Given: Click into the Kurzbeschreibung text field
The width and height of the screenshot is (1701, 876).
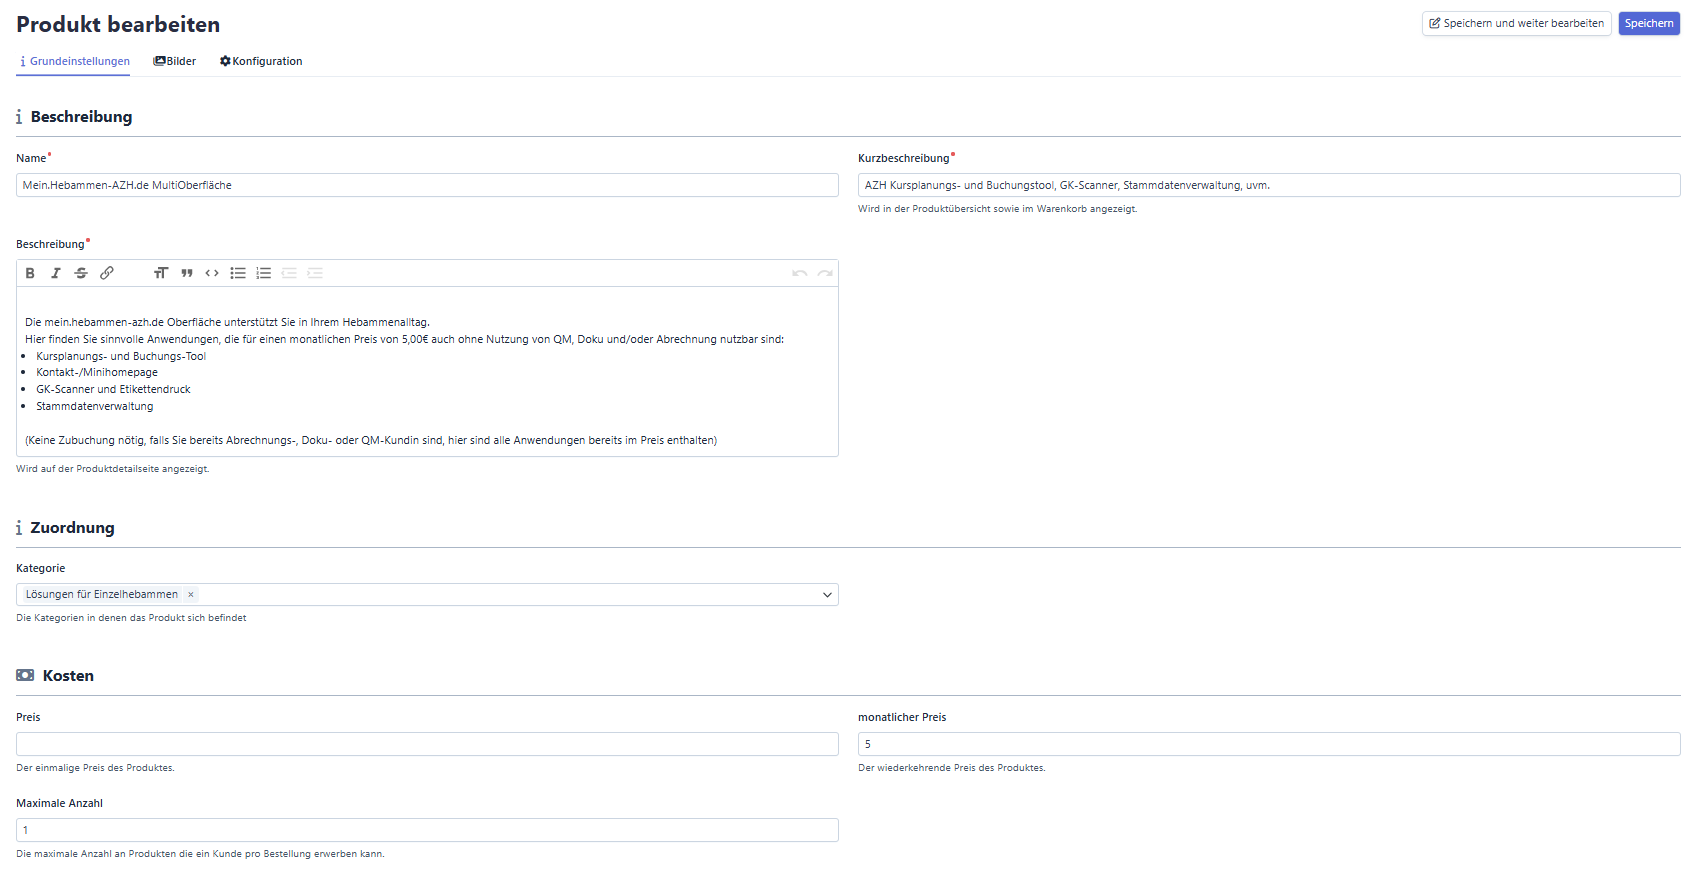Looking at the screenshot, I should [x=1268, y=185].
